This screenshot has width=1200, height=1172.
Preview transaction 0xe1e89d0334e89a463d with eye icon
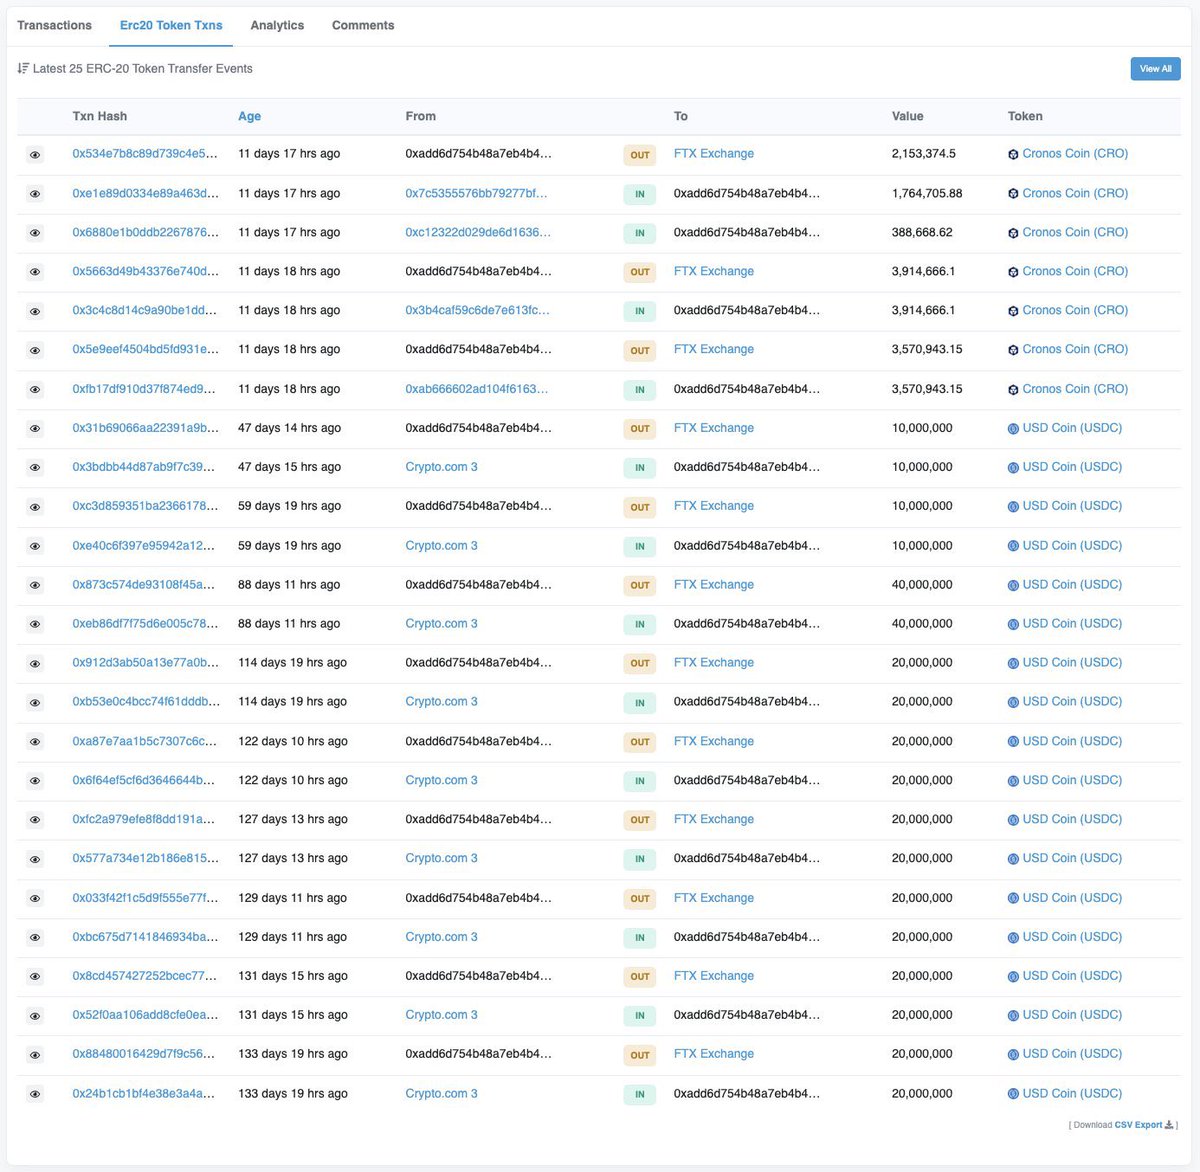pos(35,194)
